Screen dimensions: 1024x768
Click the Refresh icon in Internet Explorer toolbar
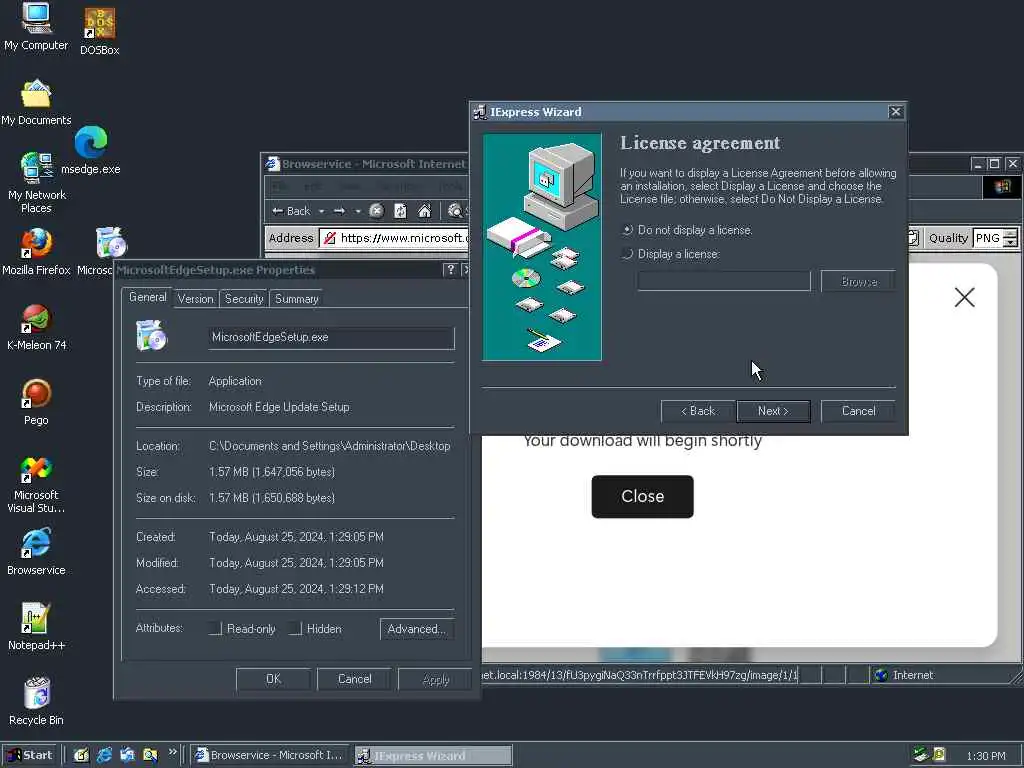tap(400, 211)
